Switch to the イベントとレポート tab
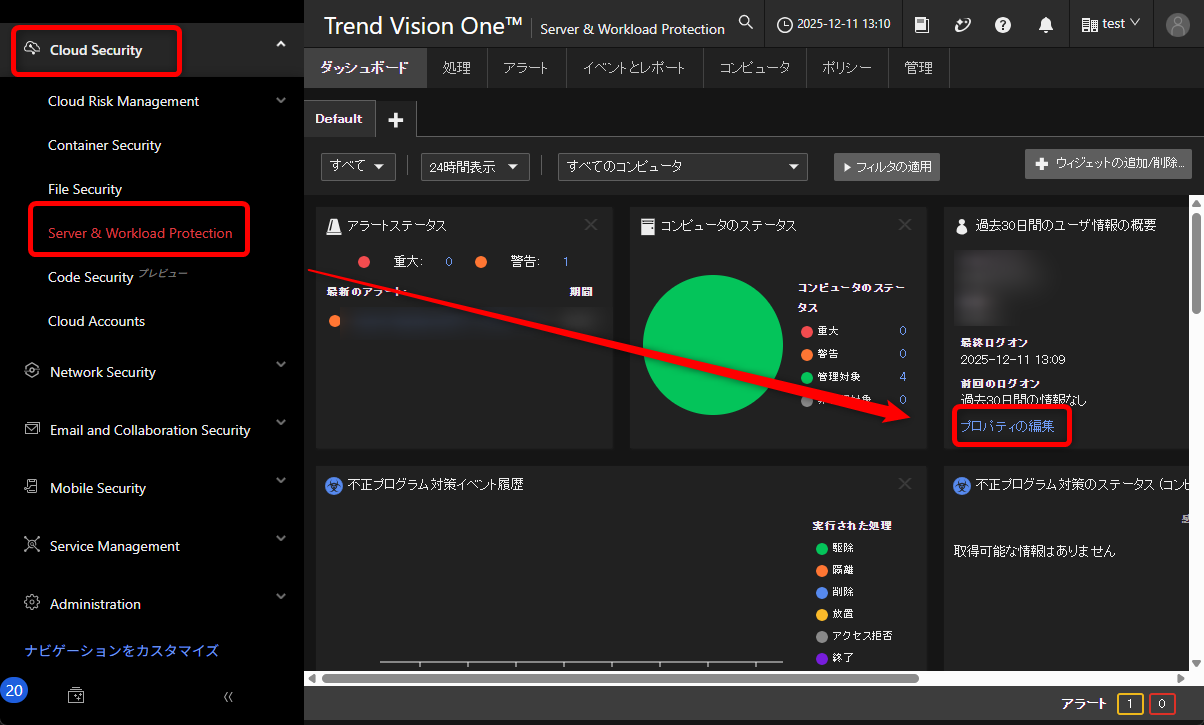1204x725 pixels. click(x=635, y=68)
